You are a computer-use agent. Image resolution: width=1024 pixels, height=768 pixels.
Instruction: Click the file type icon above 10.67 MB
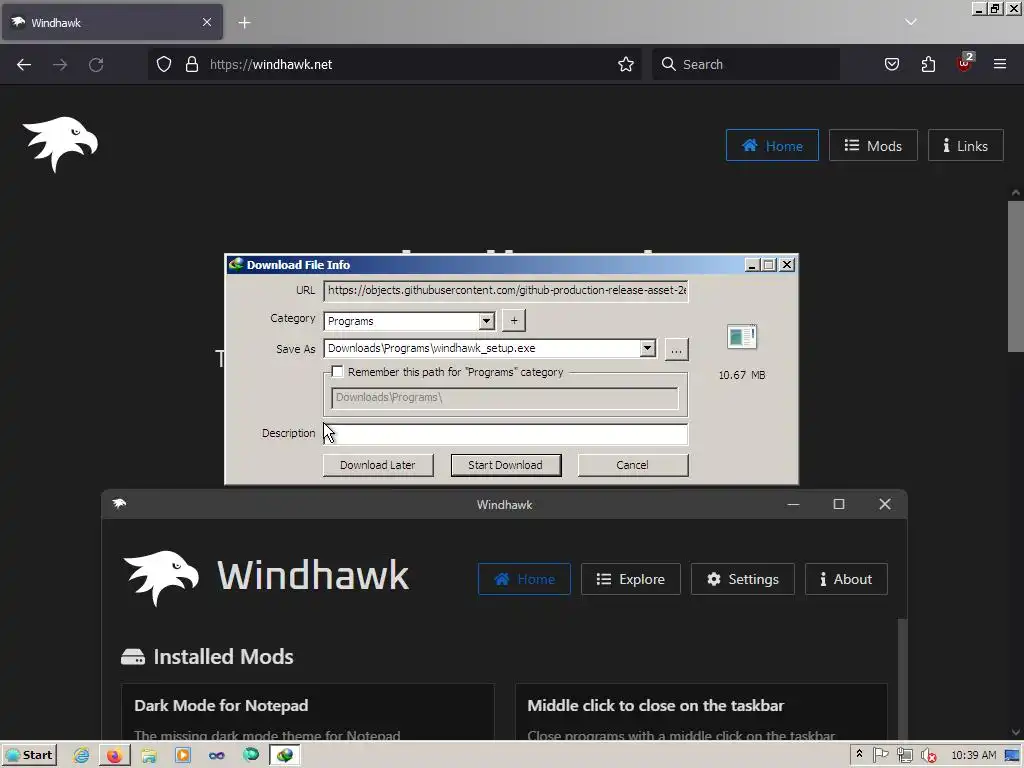click(742, 338)
